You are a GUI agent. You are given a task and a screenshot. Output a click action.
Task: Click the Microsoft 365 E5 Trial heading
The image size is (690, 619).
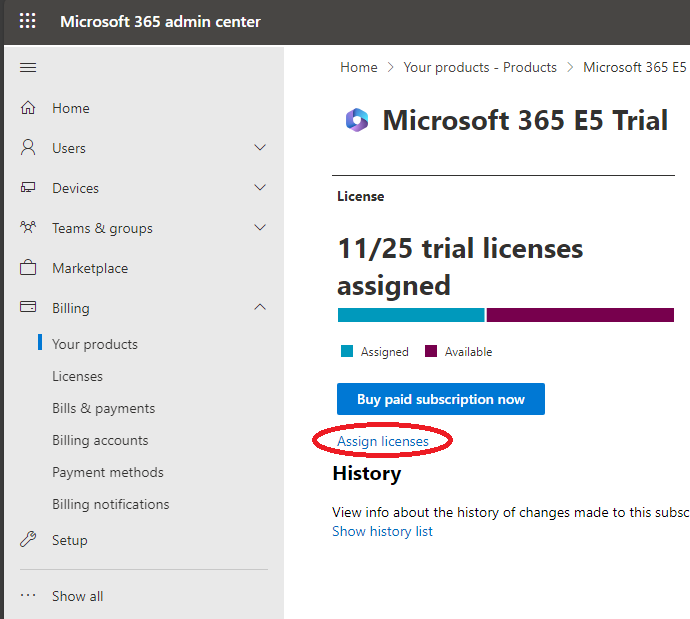[x=525, y=120]
